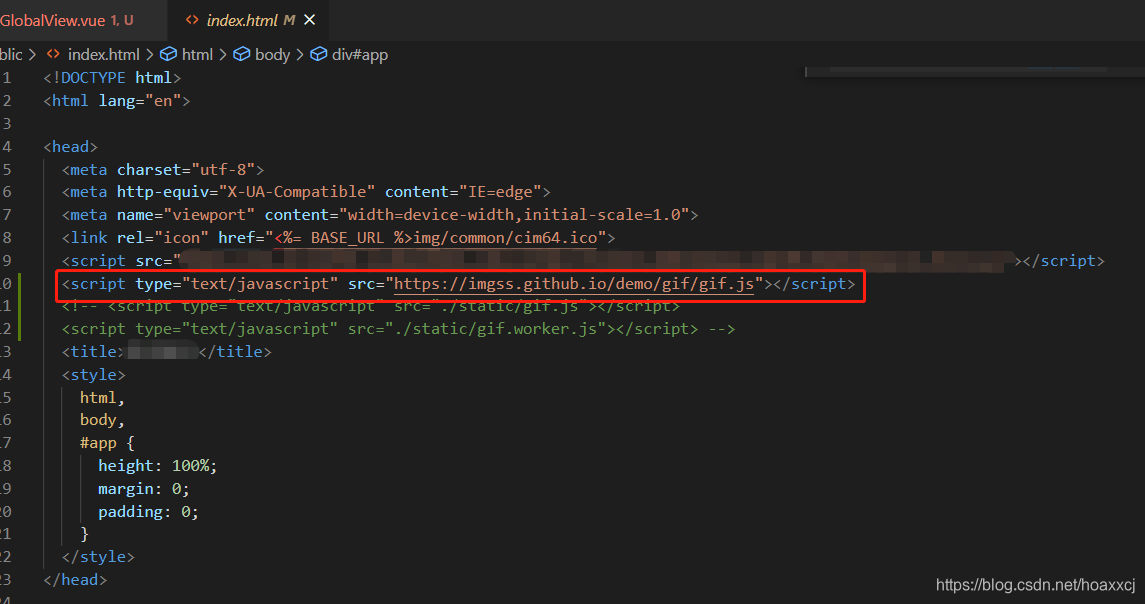Viewport: 1145px width, 604px height.
Task: Click the file icon in index.html breadcrumb
Action: (x=53, y=55)
